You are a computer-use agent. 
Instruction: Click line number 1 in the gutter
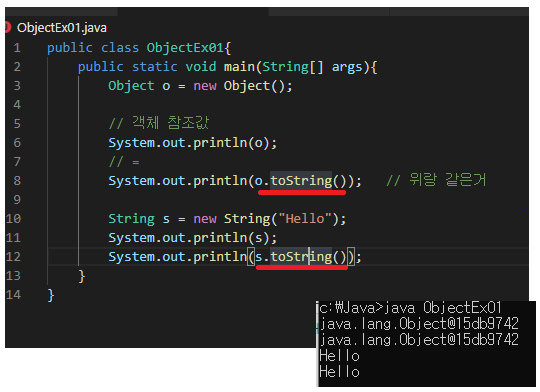(x=17, y=48)
